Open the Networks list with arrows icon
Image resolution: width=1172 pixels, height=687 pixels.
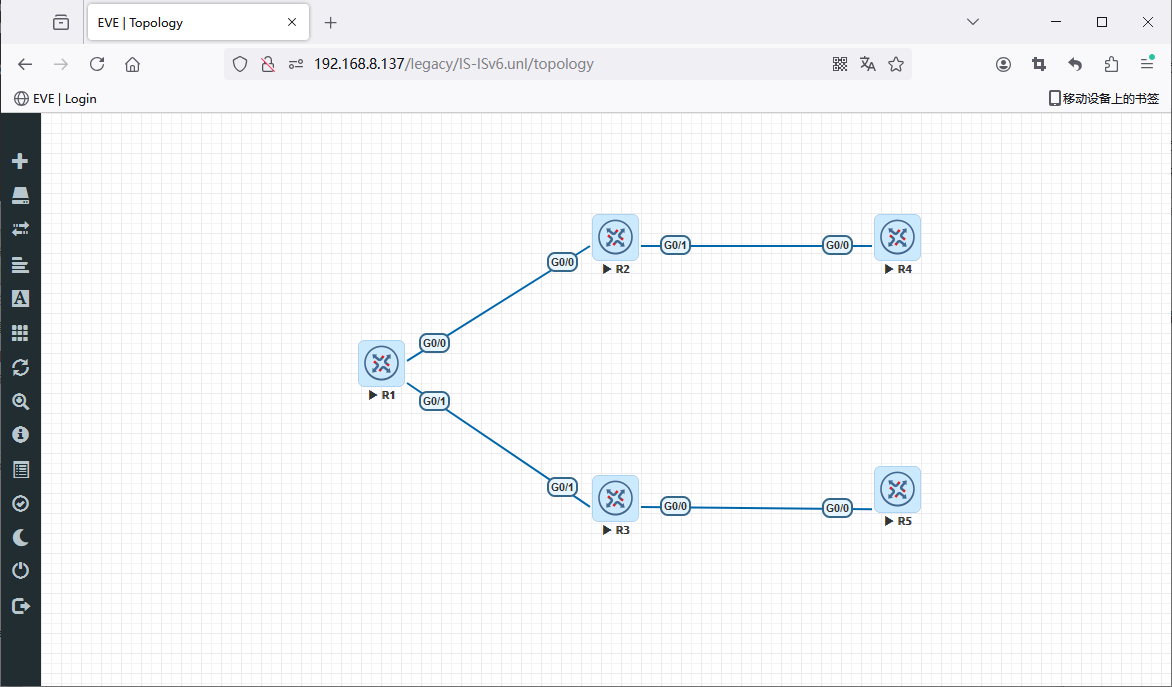tap(20, 229)
